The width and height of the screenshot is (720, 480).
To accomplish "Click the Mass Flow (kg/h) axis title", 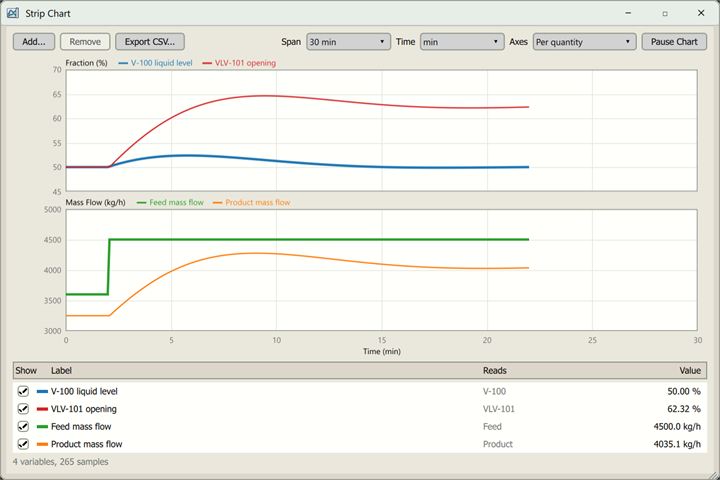I will 96,202.
